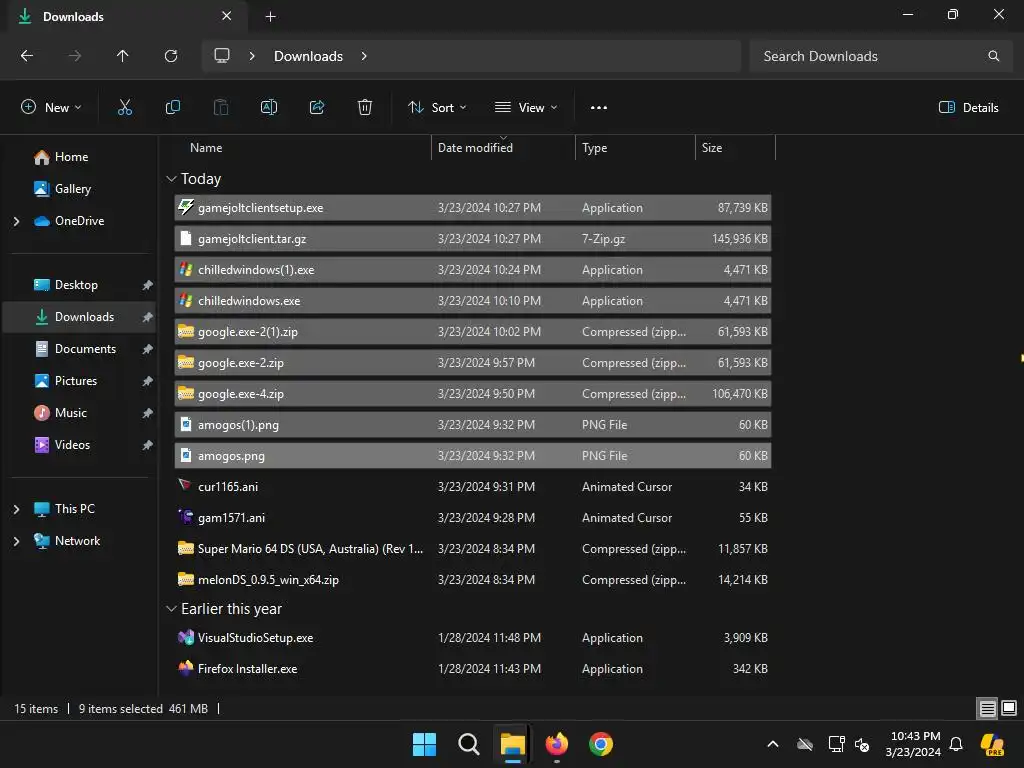Click Downloads breadcrumb in address bar
The image size is (1024, 768).
point(308,56)
